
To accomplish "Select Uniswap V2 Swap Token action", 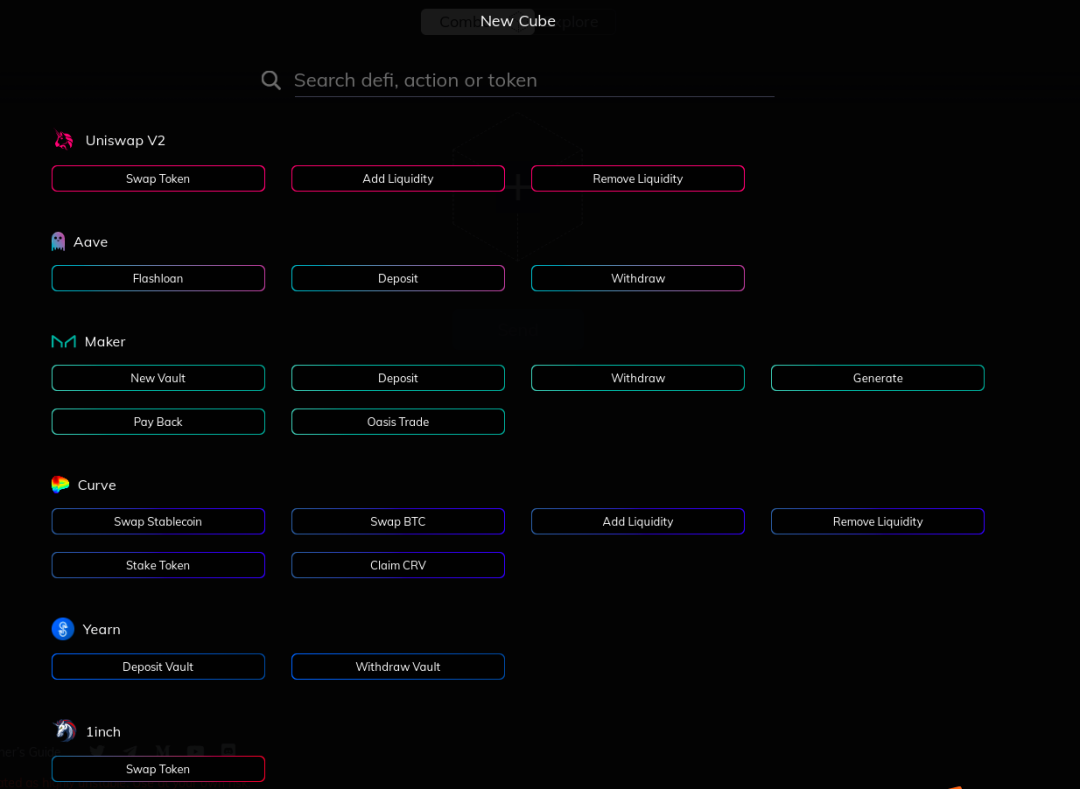I will tap(158, 178).
